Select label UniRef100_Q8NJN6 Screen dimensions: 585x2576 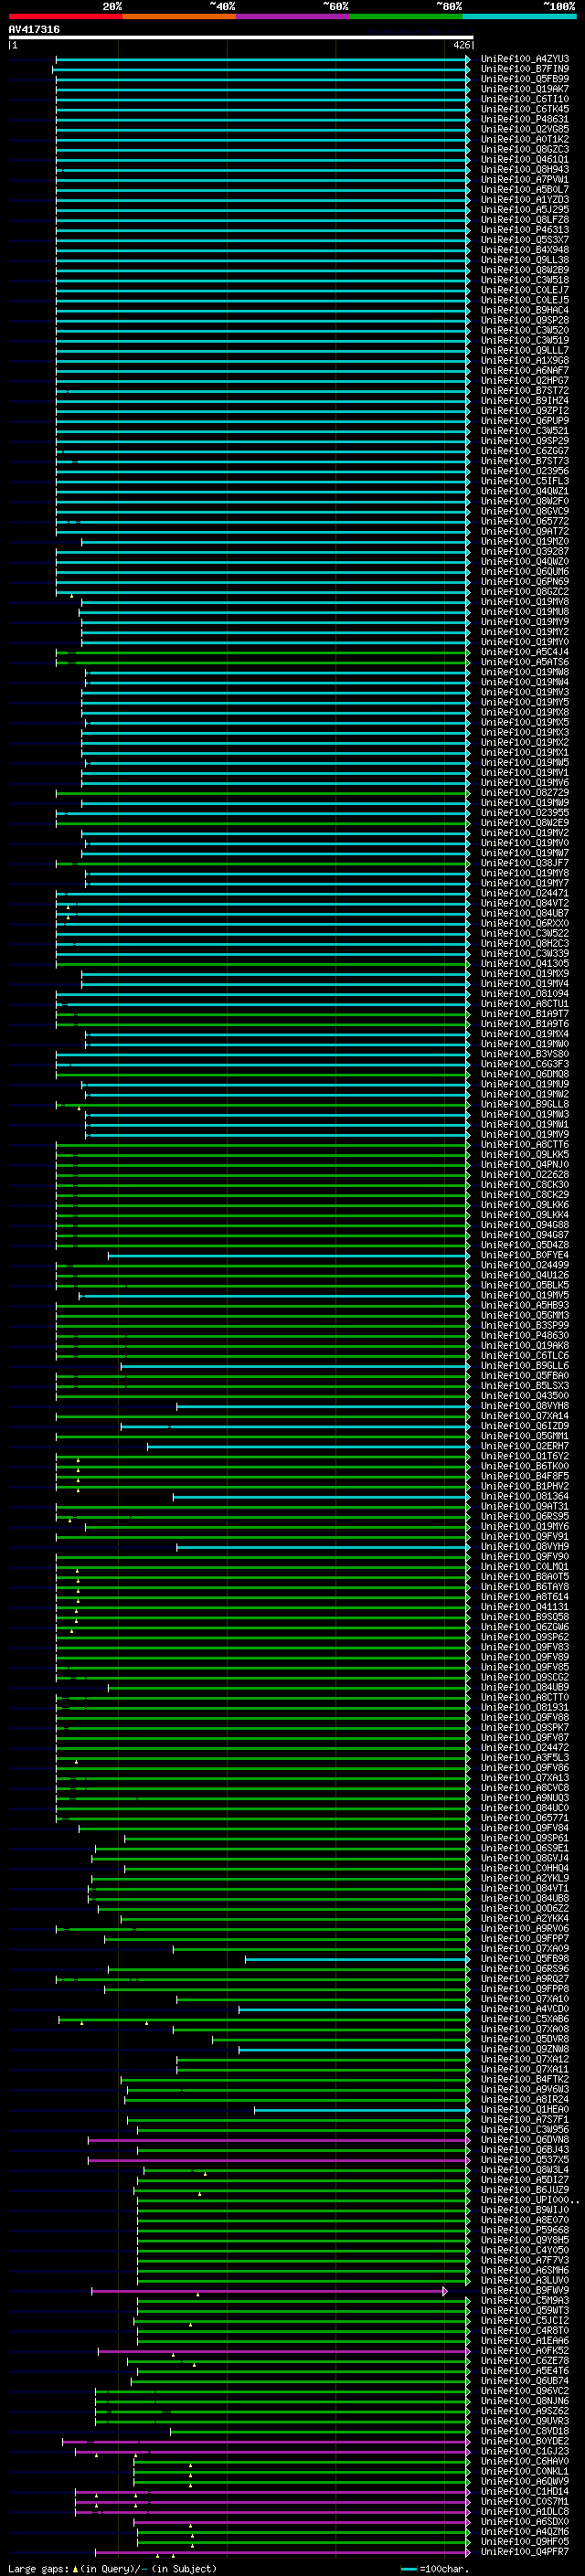pyautogui.click(x=524, y=2401)
